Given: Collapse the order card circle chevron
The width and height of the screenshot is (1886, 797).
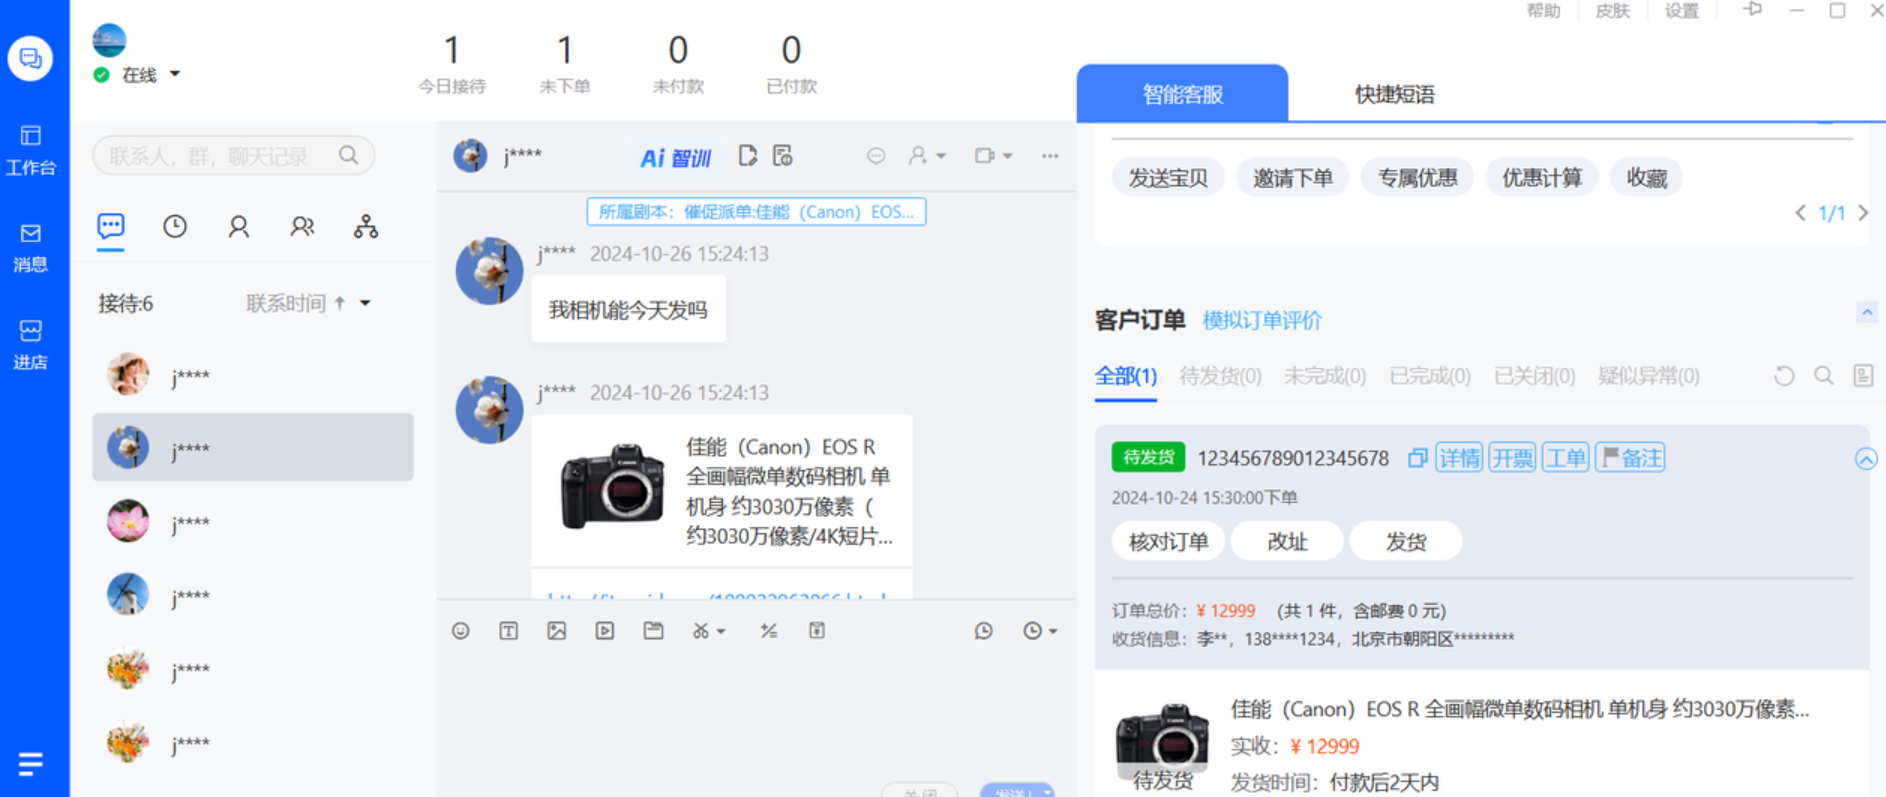Looking at the screenshot, I should pyautogui.click(x=1866, y=459).
